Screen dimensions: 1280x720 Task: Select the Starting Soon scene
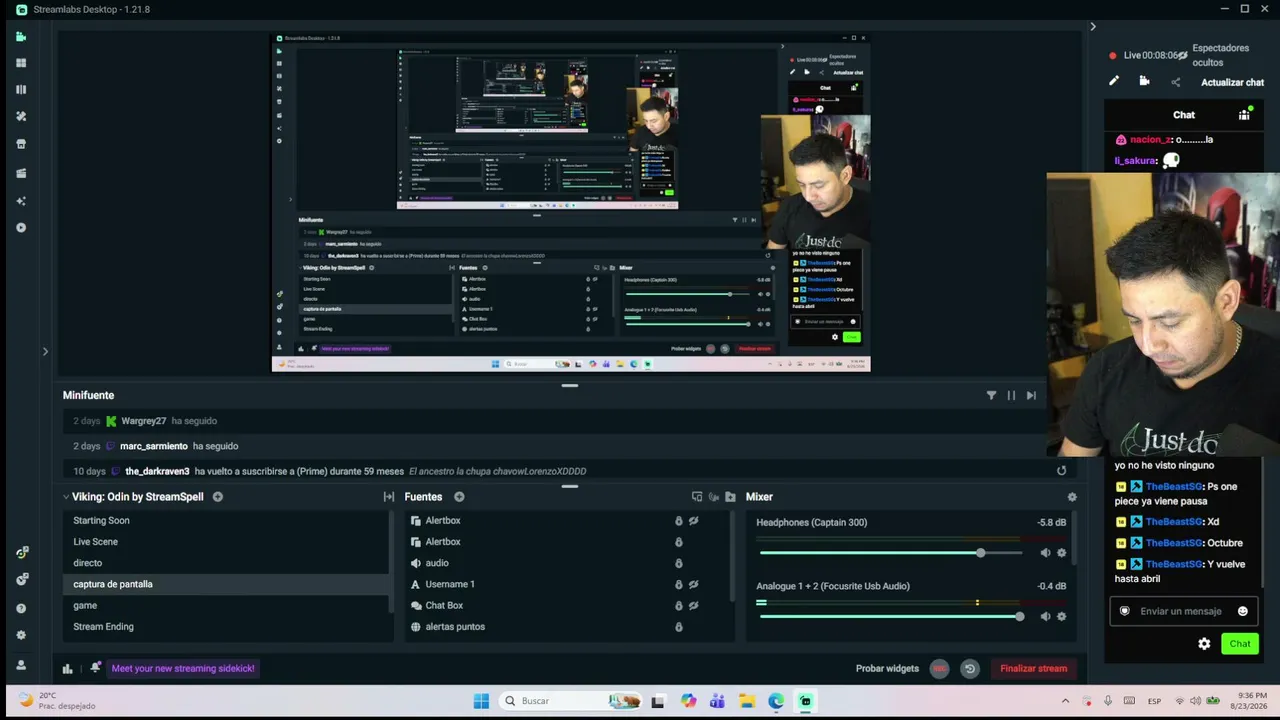point(227,521)
